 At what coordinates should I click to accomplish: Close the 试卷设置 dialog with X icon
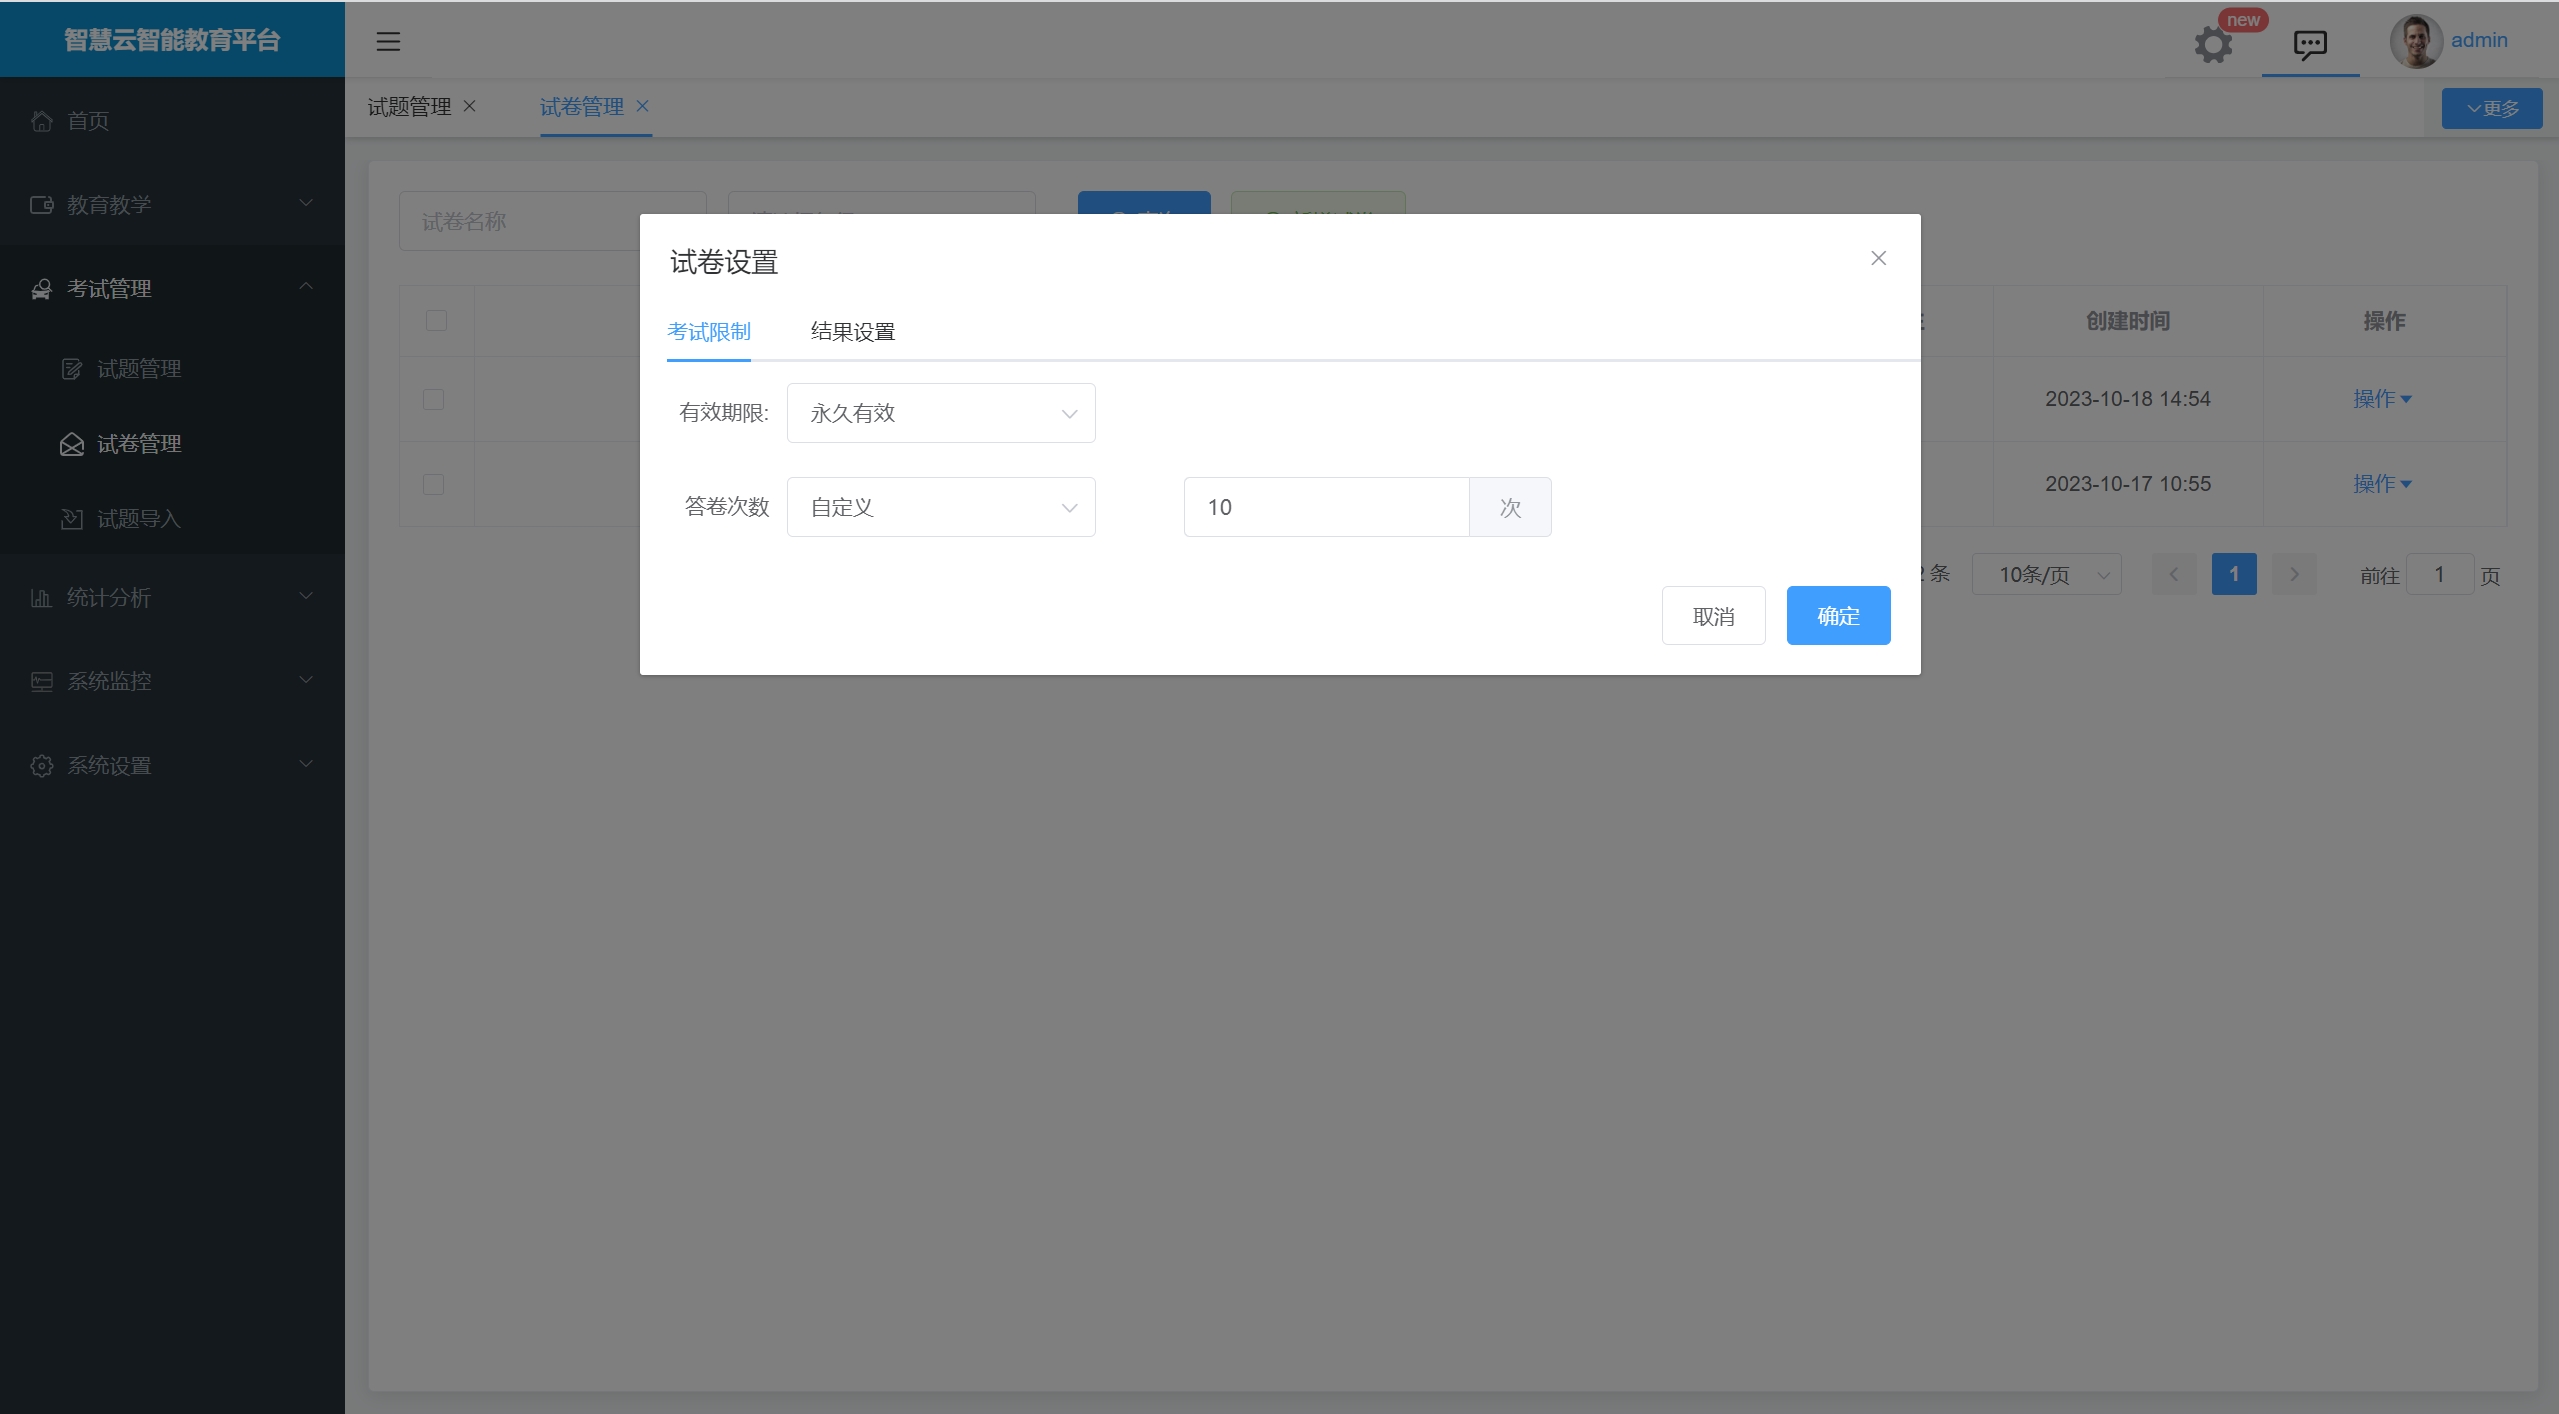1878,258
